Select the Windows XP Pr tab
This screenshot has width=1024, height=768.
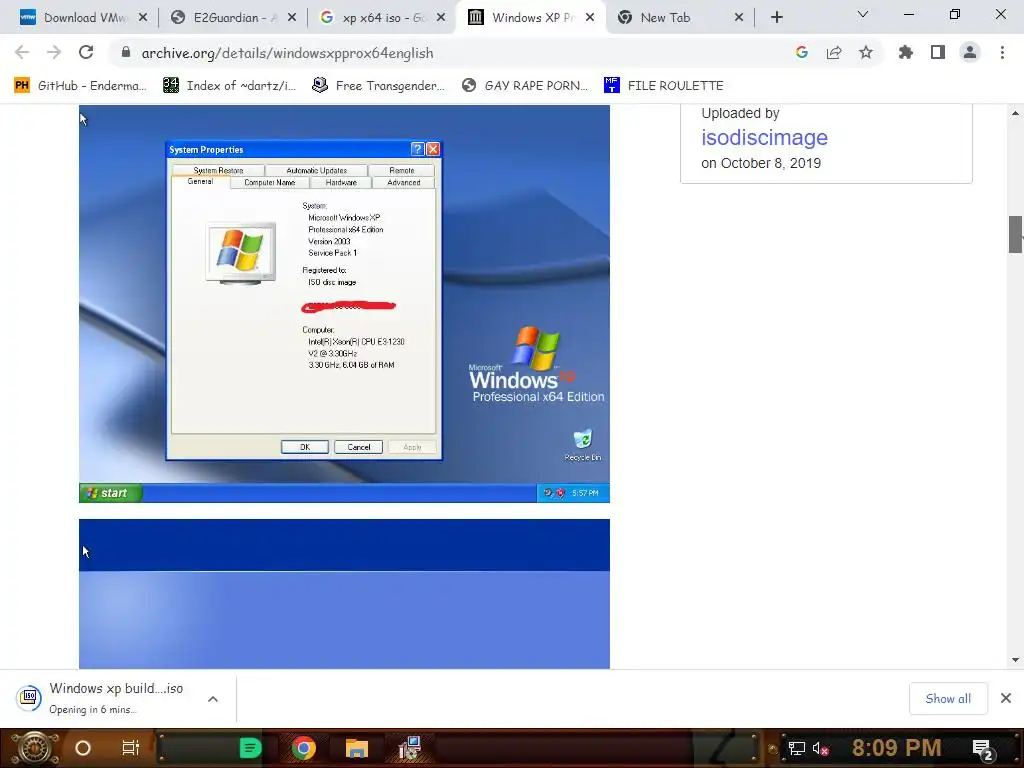[530, 18]
